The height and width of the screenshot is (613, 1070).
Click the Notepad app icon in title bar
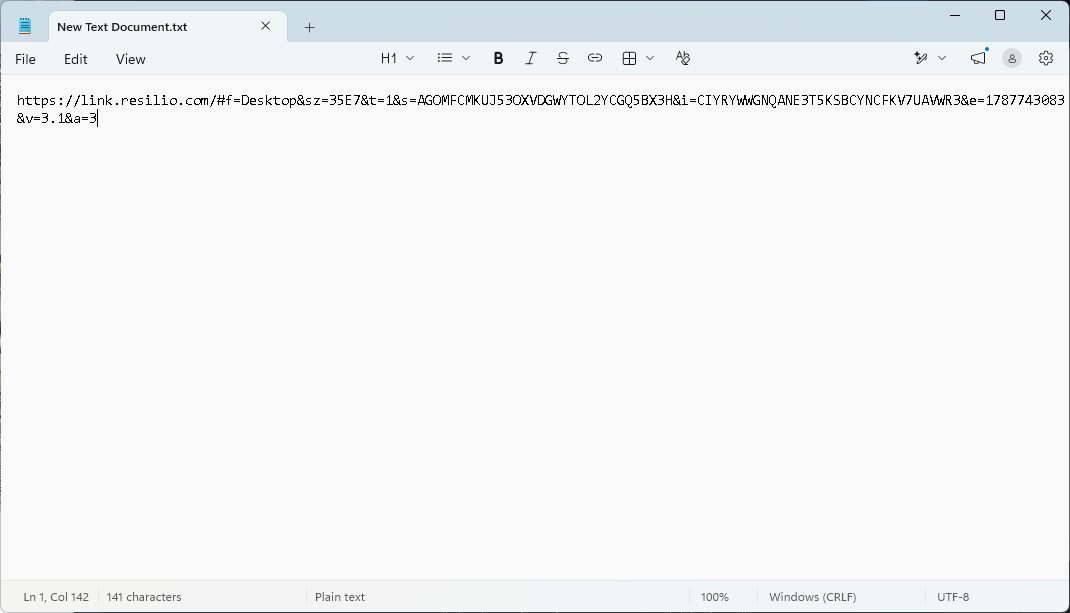point(25,27)
